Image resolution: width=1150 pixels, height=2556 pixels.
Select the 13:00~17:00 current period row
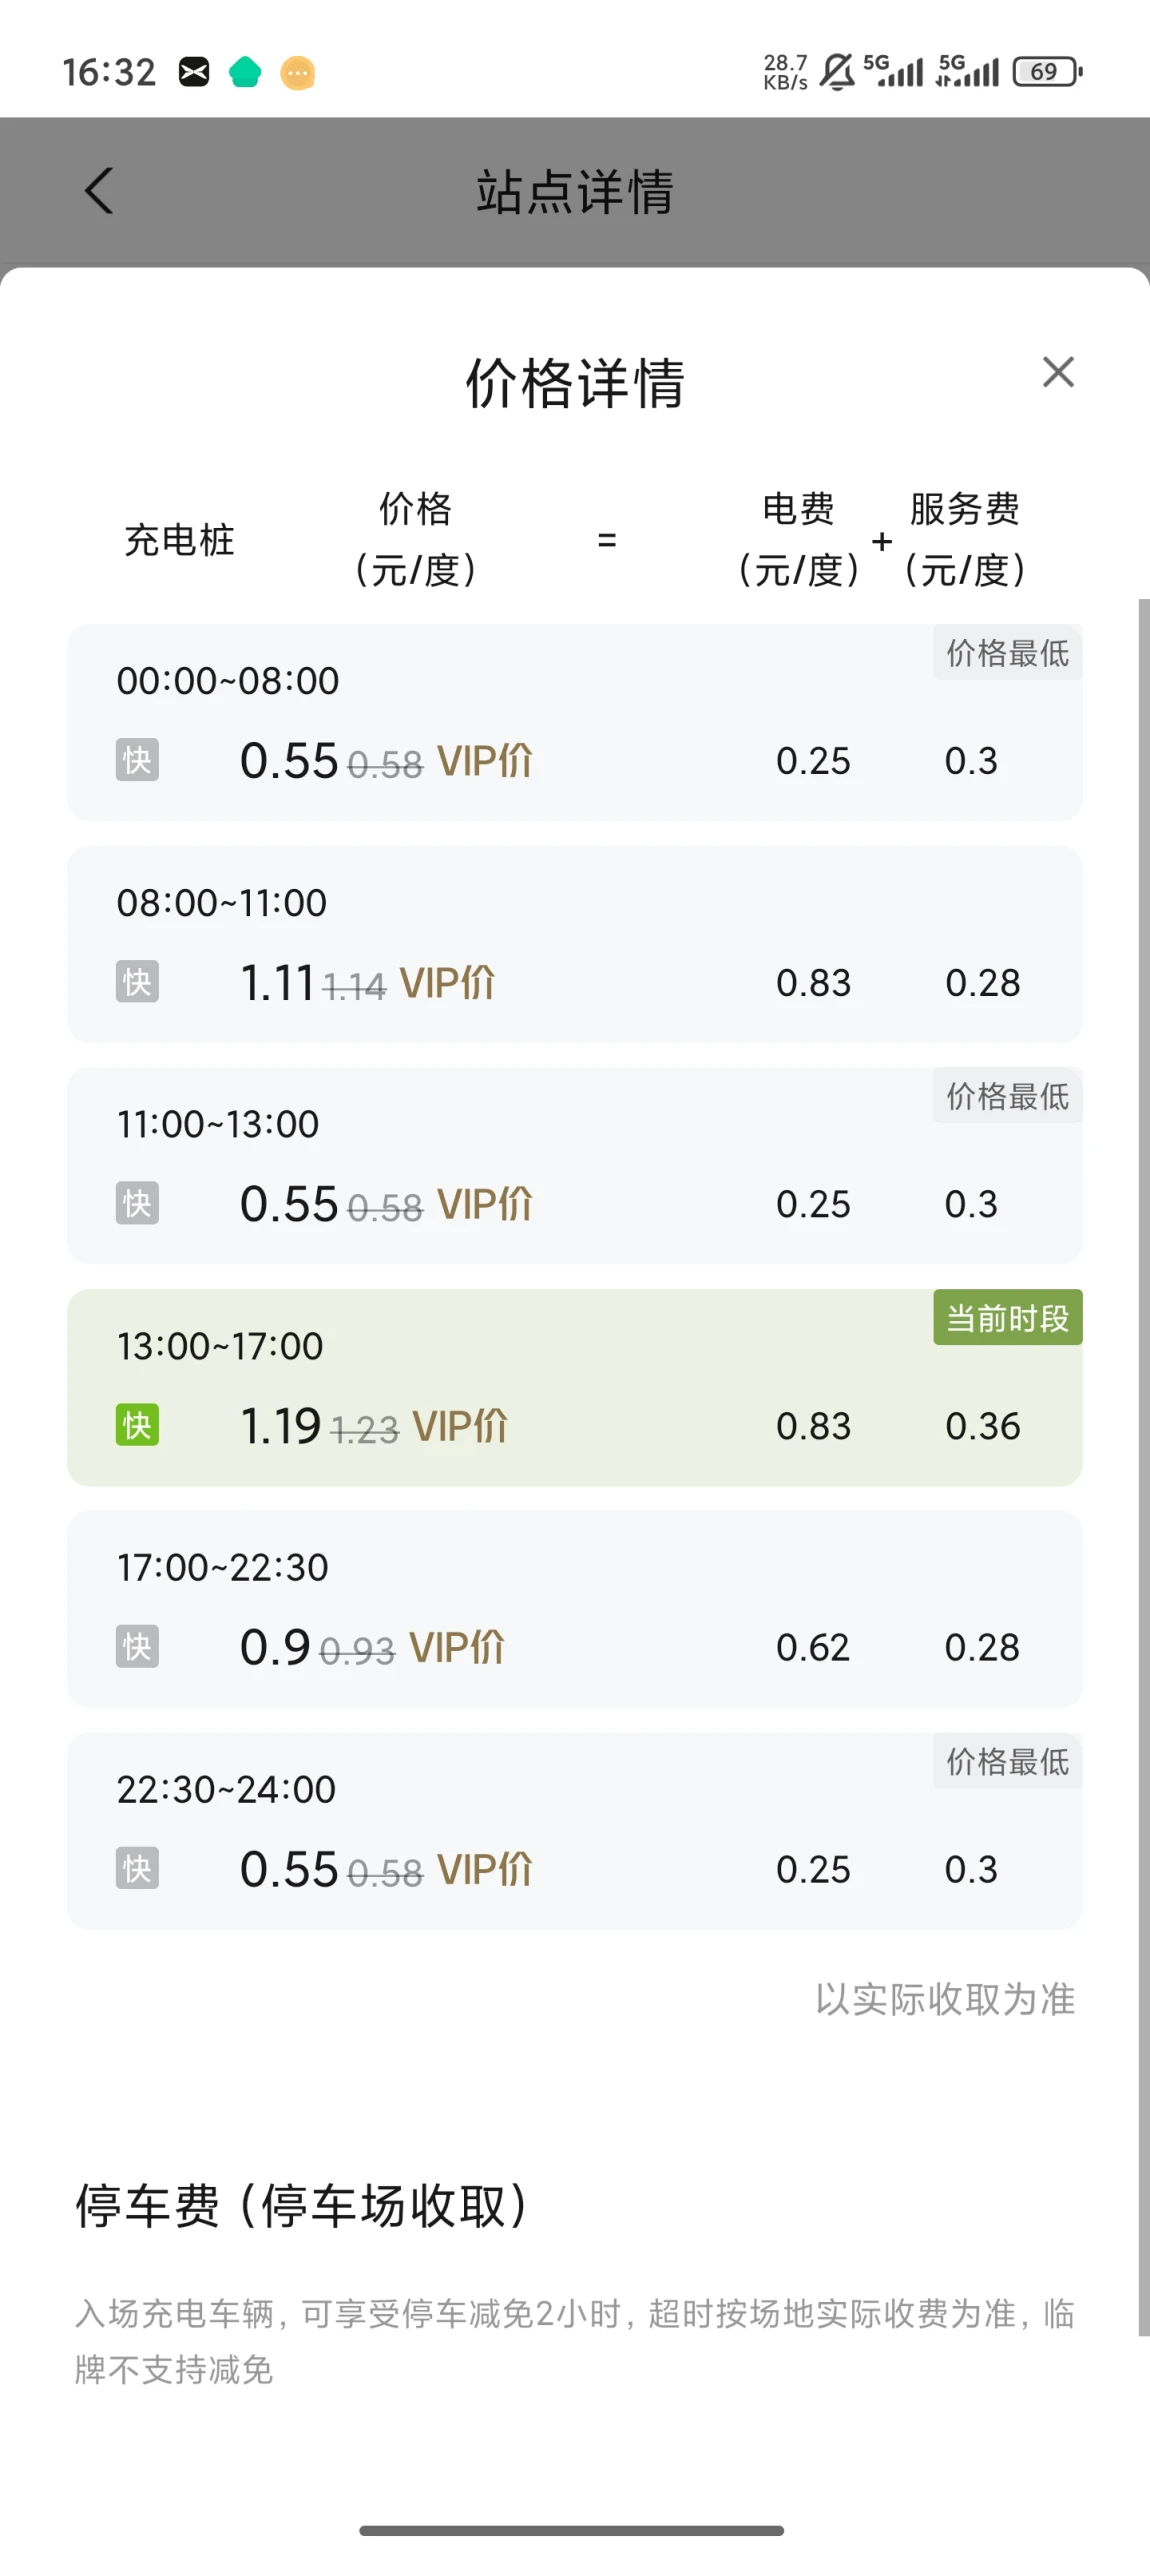pos(574,1387)
